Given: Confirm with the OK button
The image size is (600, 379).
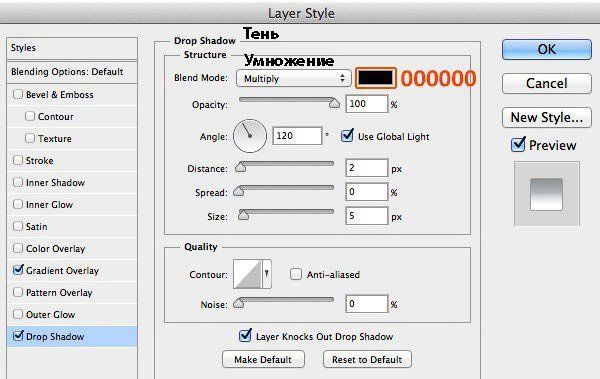Looking at the screenshot, I should 547,49.
